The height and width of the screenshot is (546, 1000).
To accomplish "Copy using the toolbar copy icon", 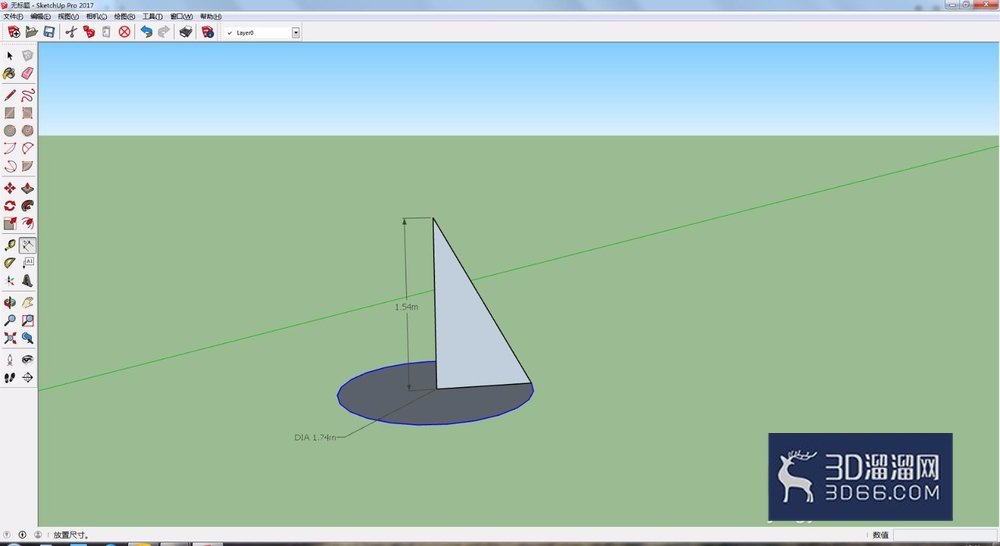I will tap(89, 32).
